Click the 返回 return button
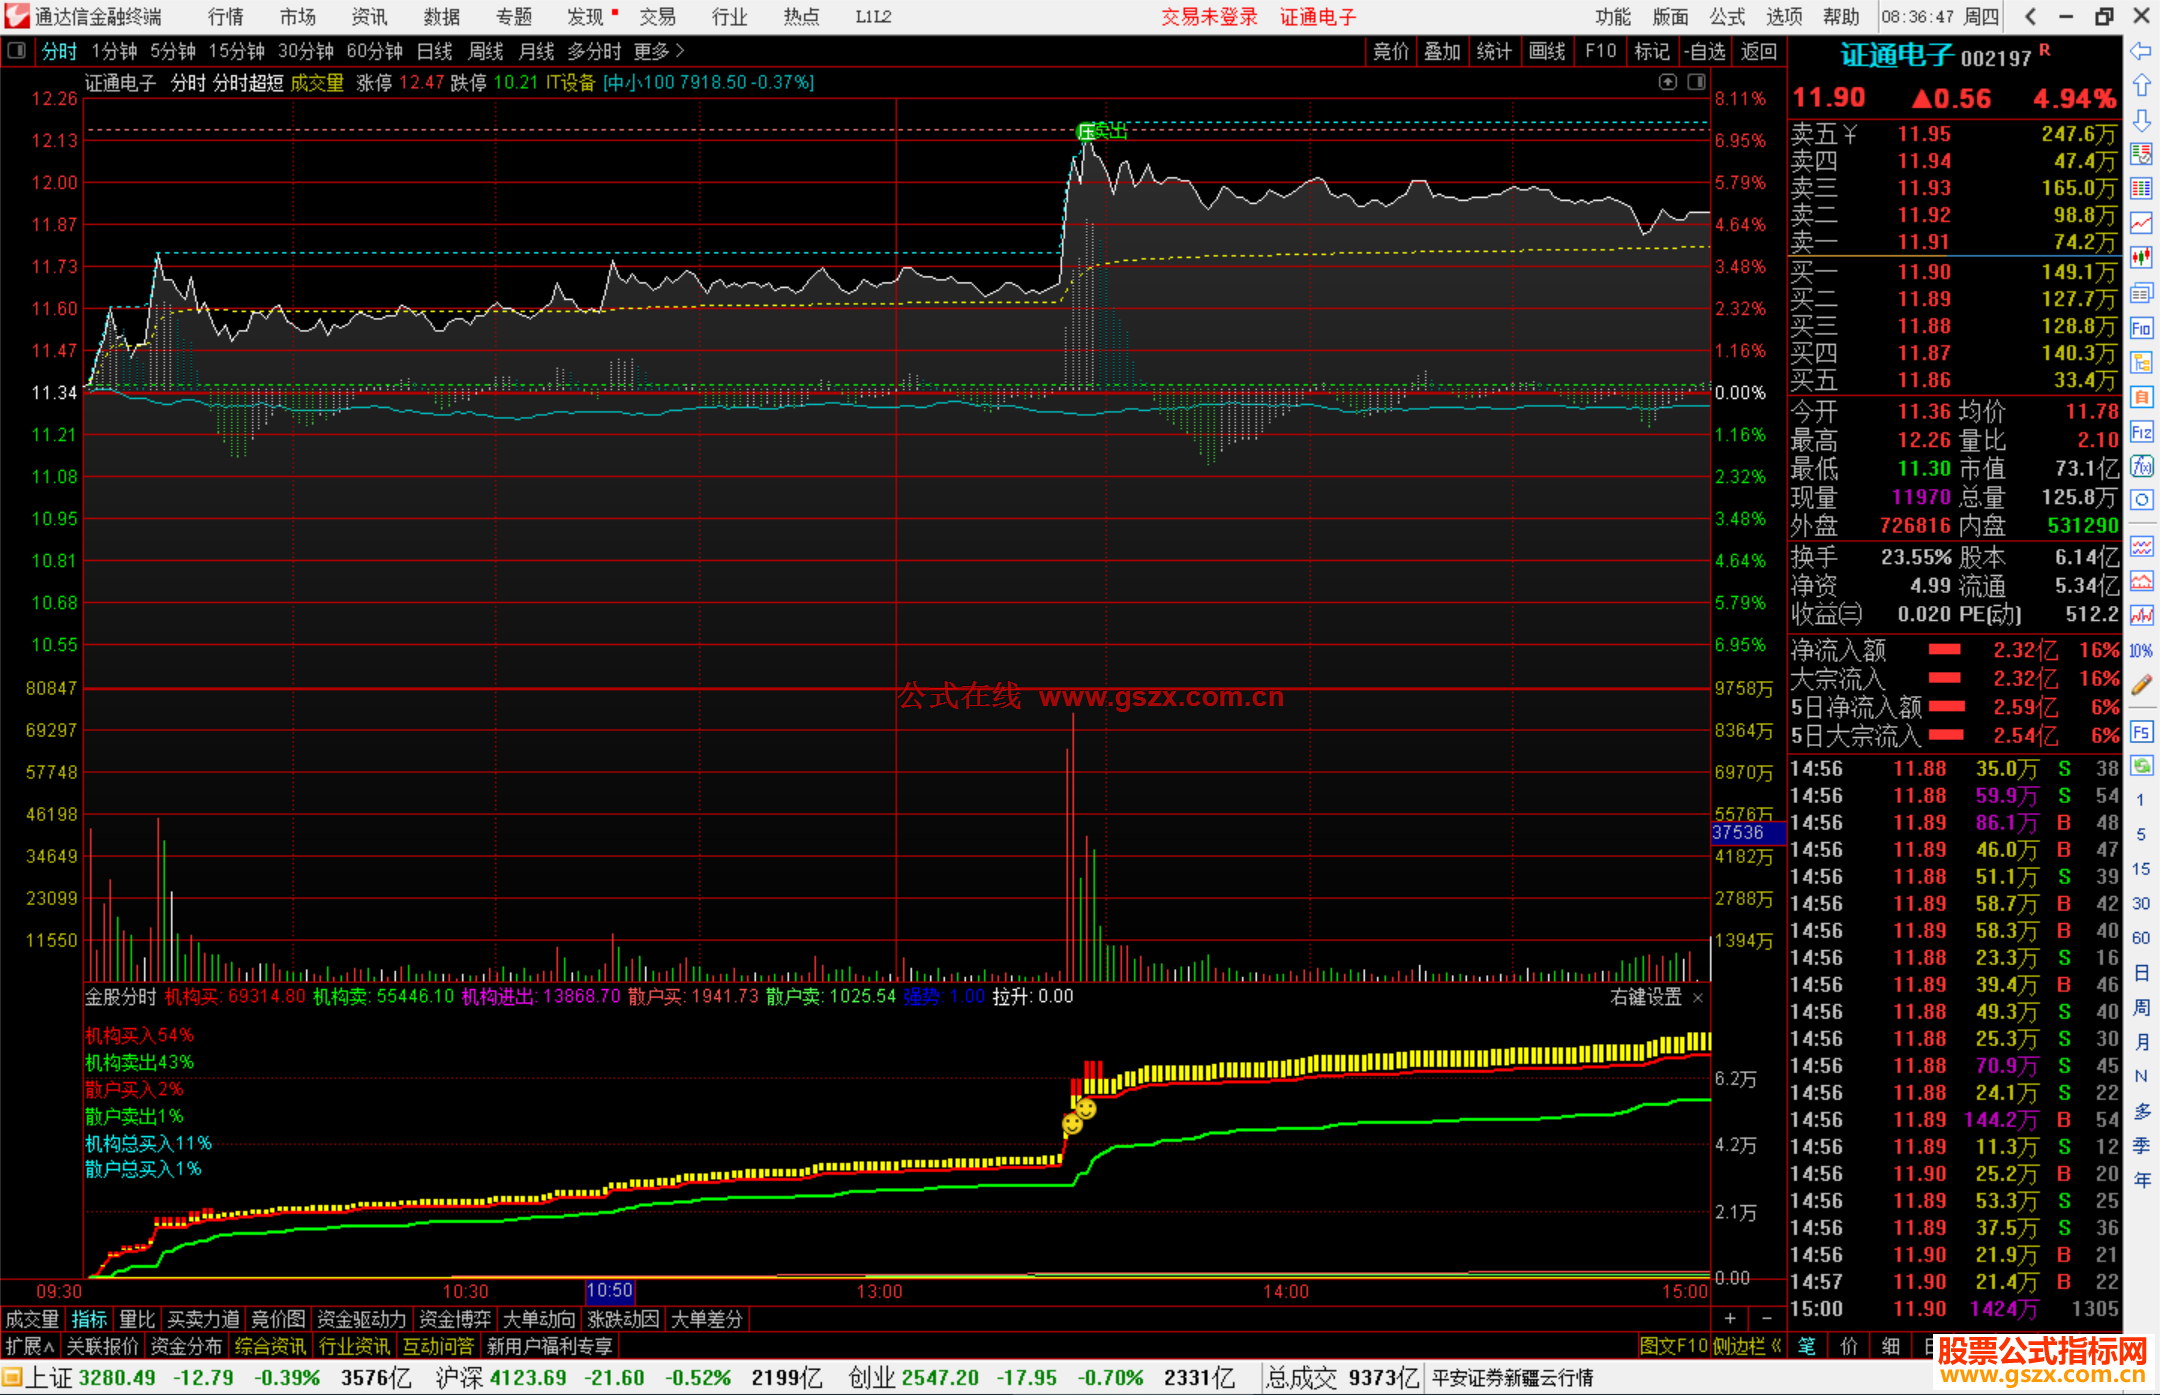2160x1395 pixels. click(1758, 51)
